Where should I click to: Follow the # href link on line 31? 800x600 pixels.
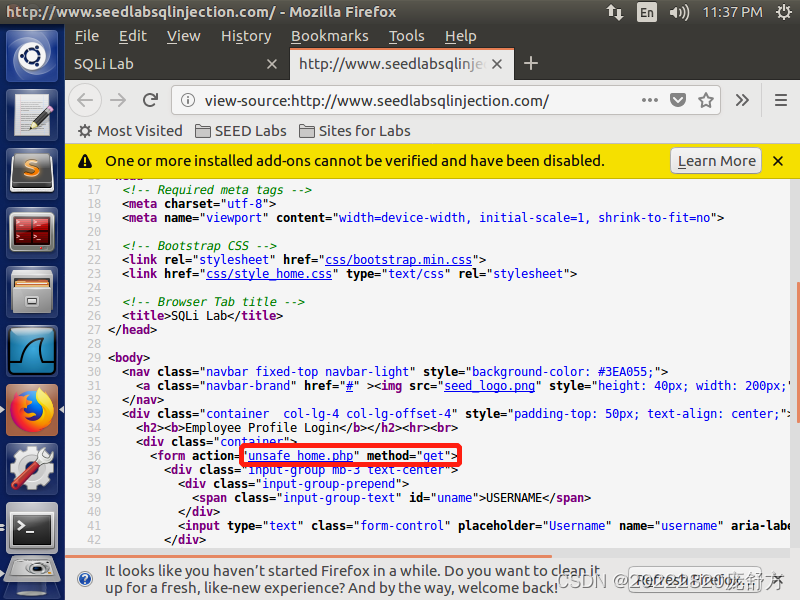point(349,386)
